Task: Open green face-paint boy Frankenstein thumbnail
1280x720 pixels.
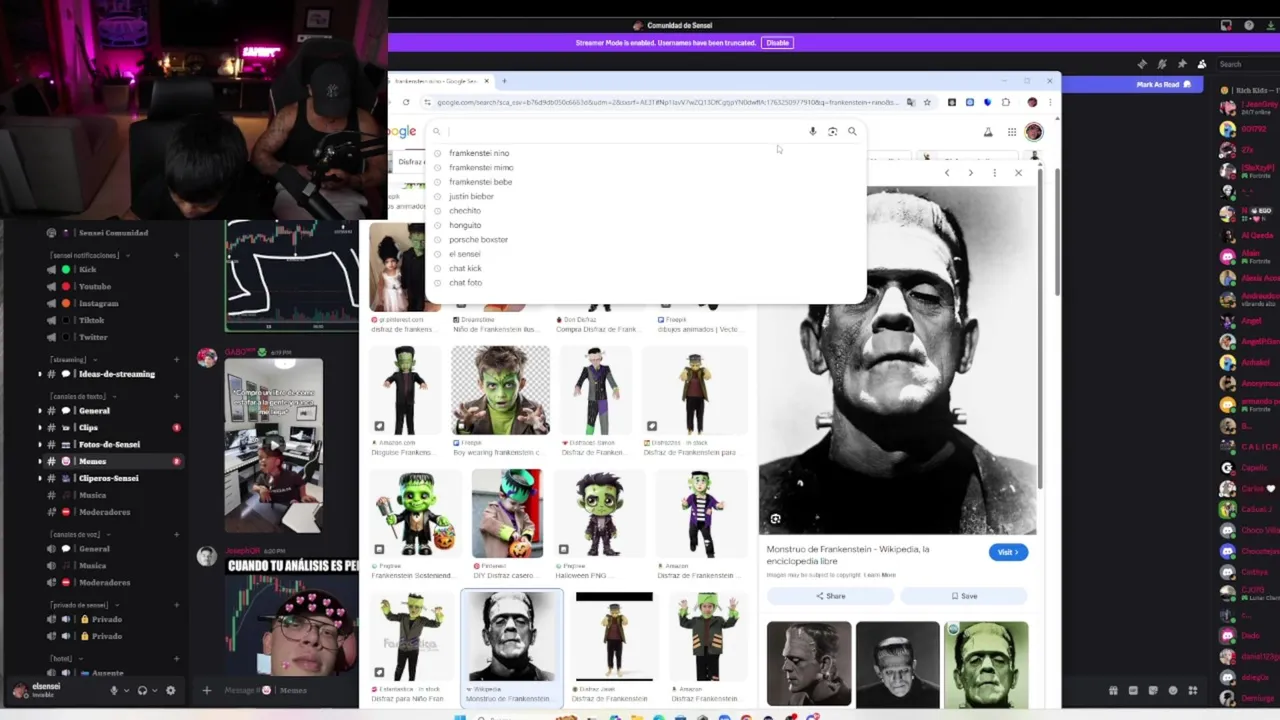Action: click(x=500, y=390)
